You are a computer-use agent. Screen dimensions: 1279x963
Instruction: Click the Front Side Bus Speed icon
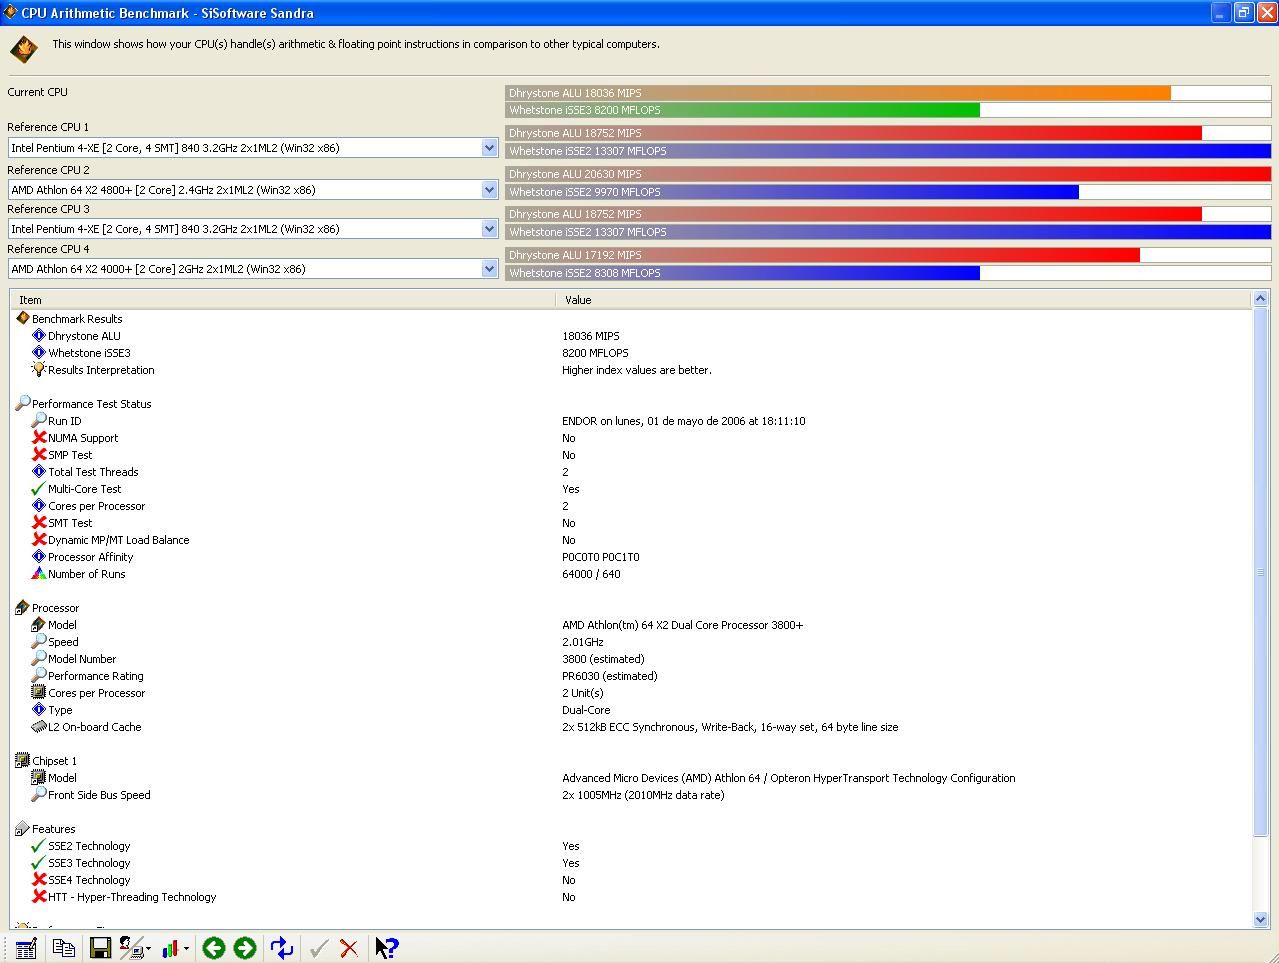tap(39, 795)
